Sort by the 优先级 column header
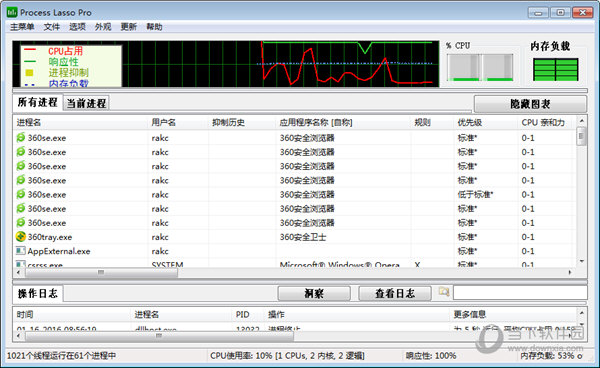Screen dimensions: 600x368 pos(470,122)
